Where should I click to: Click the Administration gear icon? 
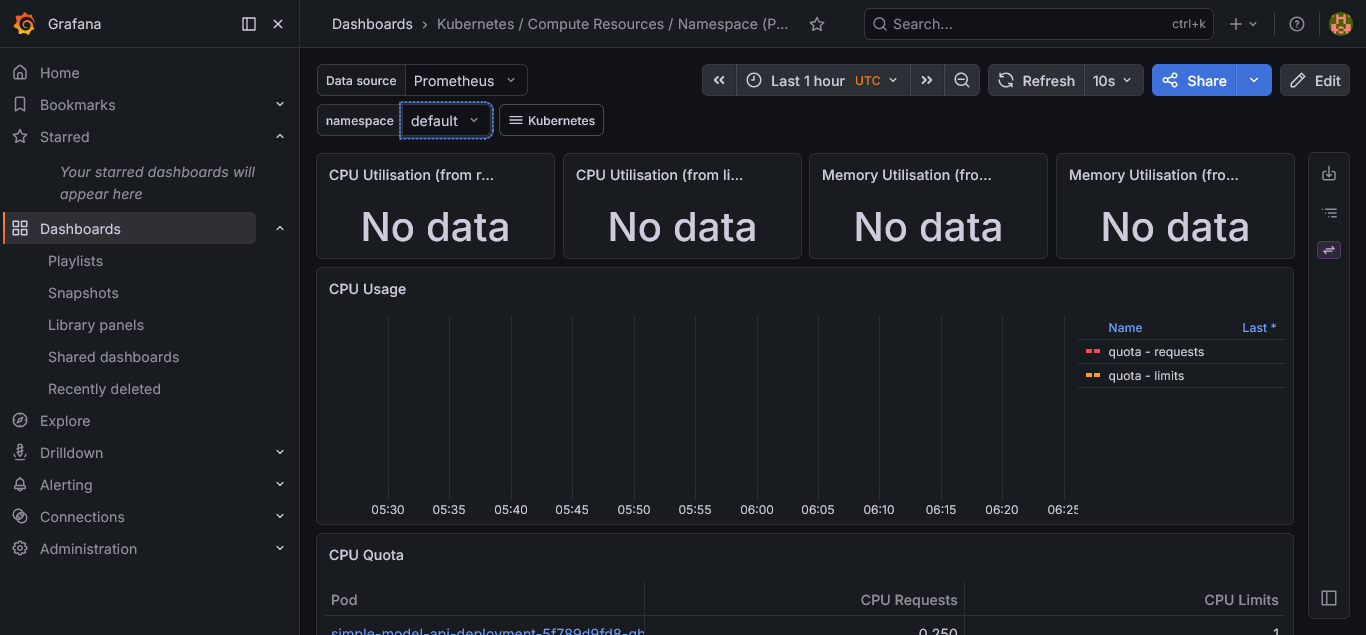point(20,549)
